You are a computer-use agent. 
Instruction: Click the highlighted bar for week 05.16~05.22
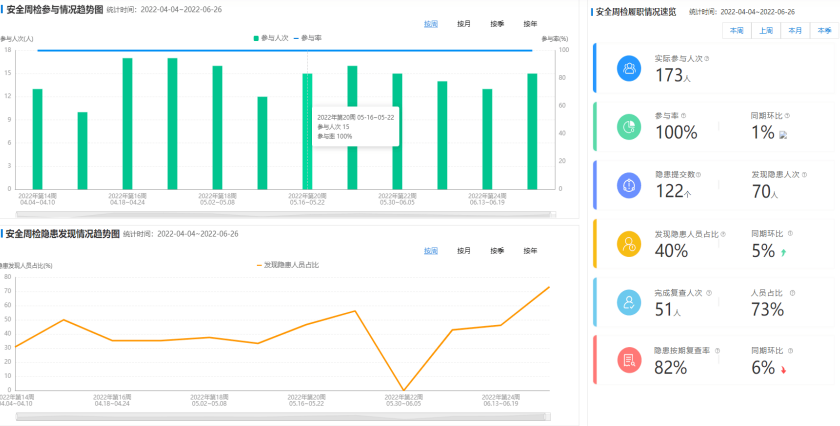308,131
